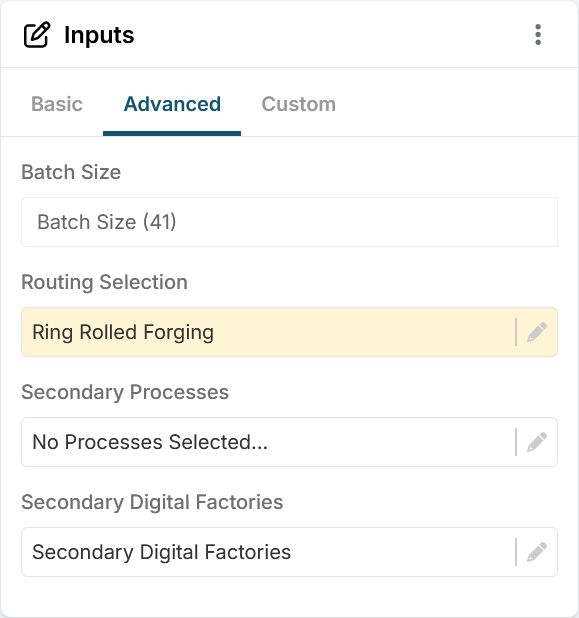Click the Secondary Processes label
579x618 pixels.
tap(125, 392)
